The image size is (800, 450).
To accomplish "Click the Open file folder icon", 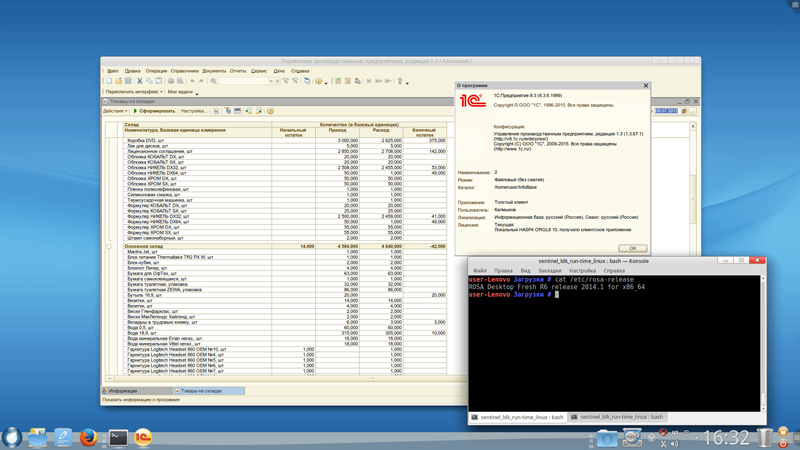I will coord(118,81).
